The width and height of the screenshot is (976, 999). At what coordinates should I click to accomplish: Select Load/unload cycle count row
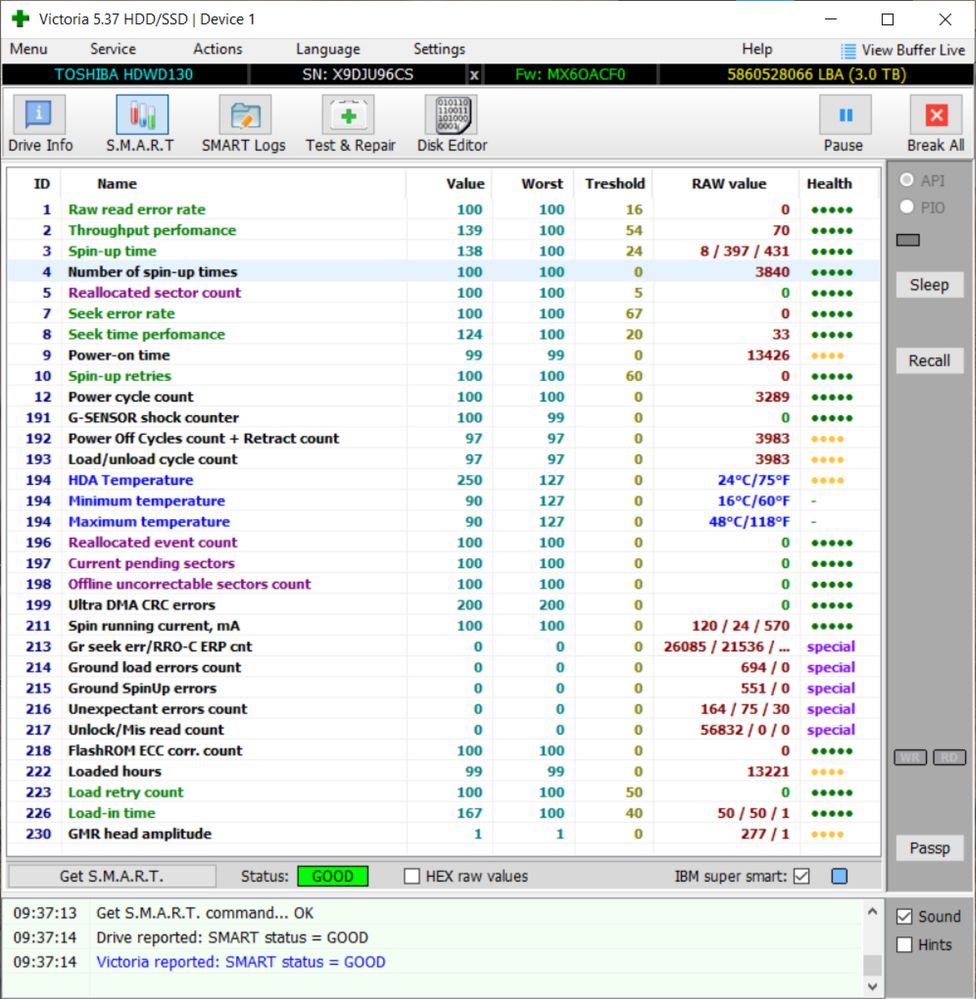click(x=443, y=459)
